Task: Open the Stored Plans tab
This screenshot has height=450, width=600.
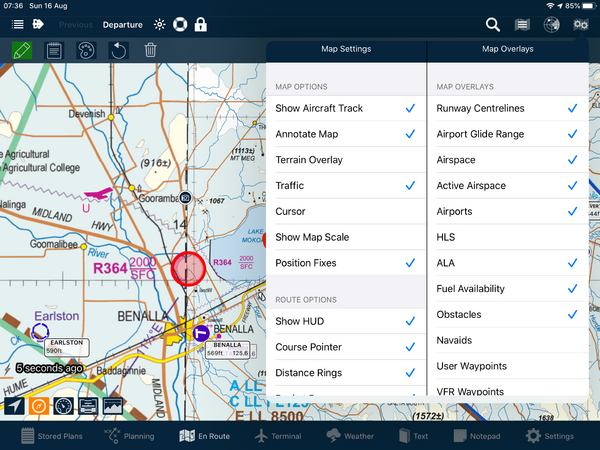Action: click(x=54, y=436)
